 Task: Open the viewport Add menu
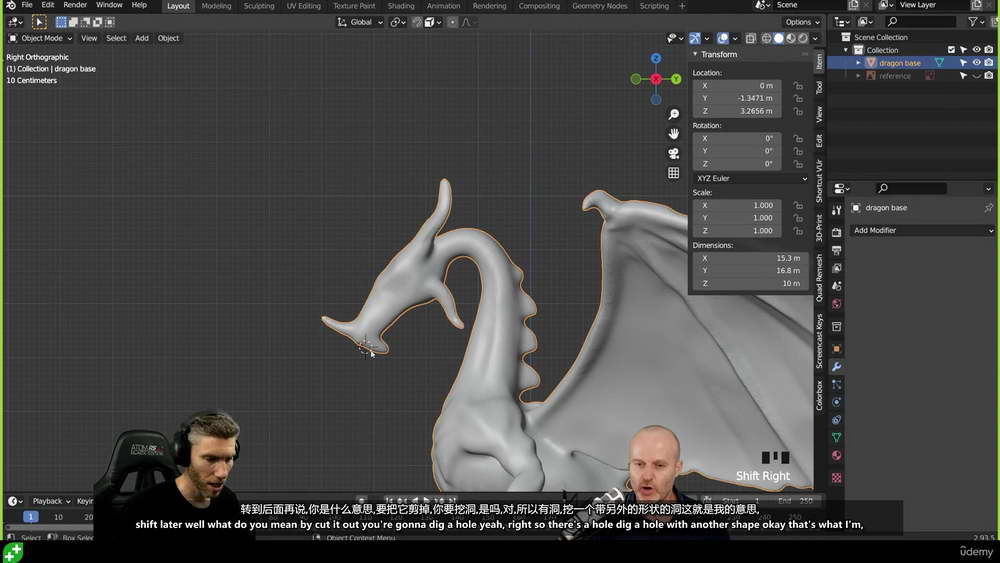tap(142, 38)
